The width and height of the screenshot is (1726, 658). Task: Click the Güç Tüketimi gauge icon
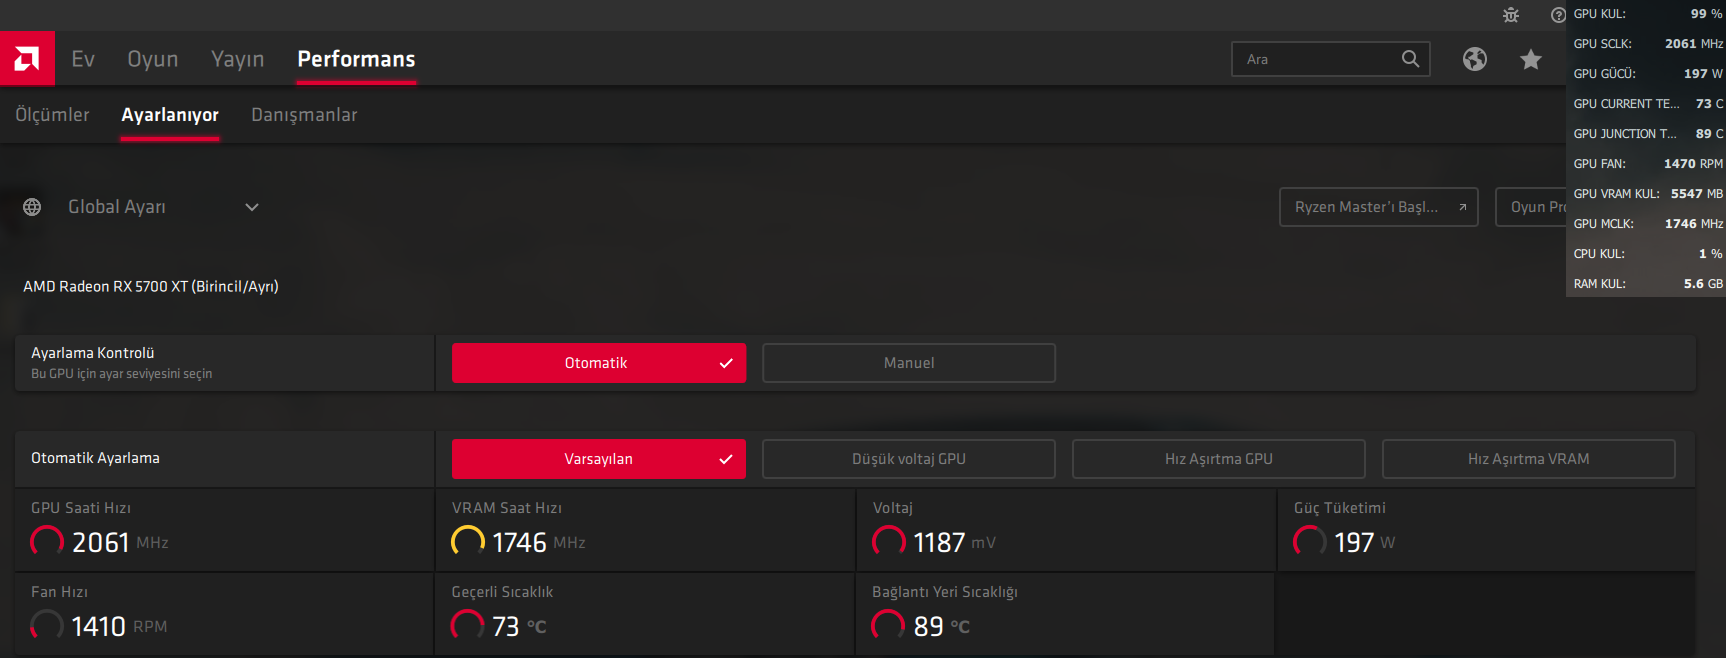click(1310, 542)
